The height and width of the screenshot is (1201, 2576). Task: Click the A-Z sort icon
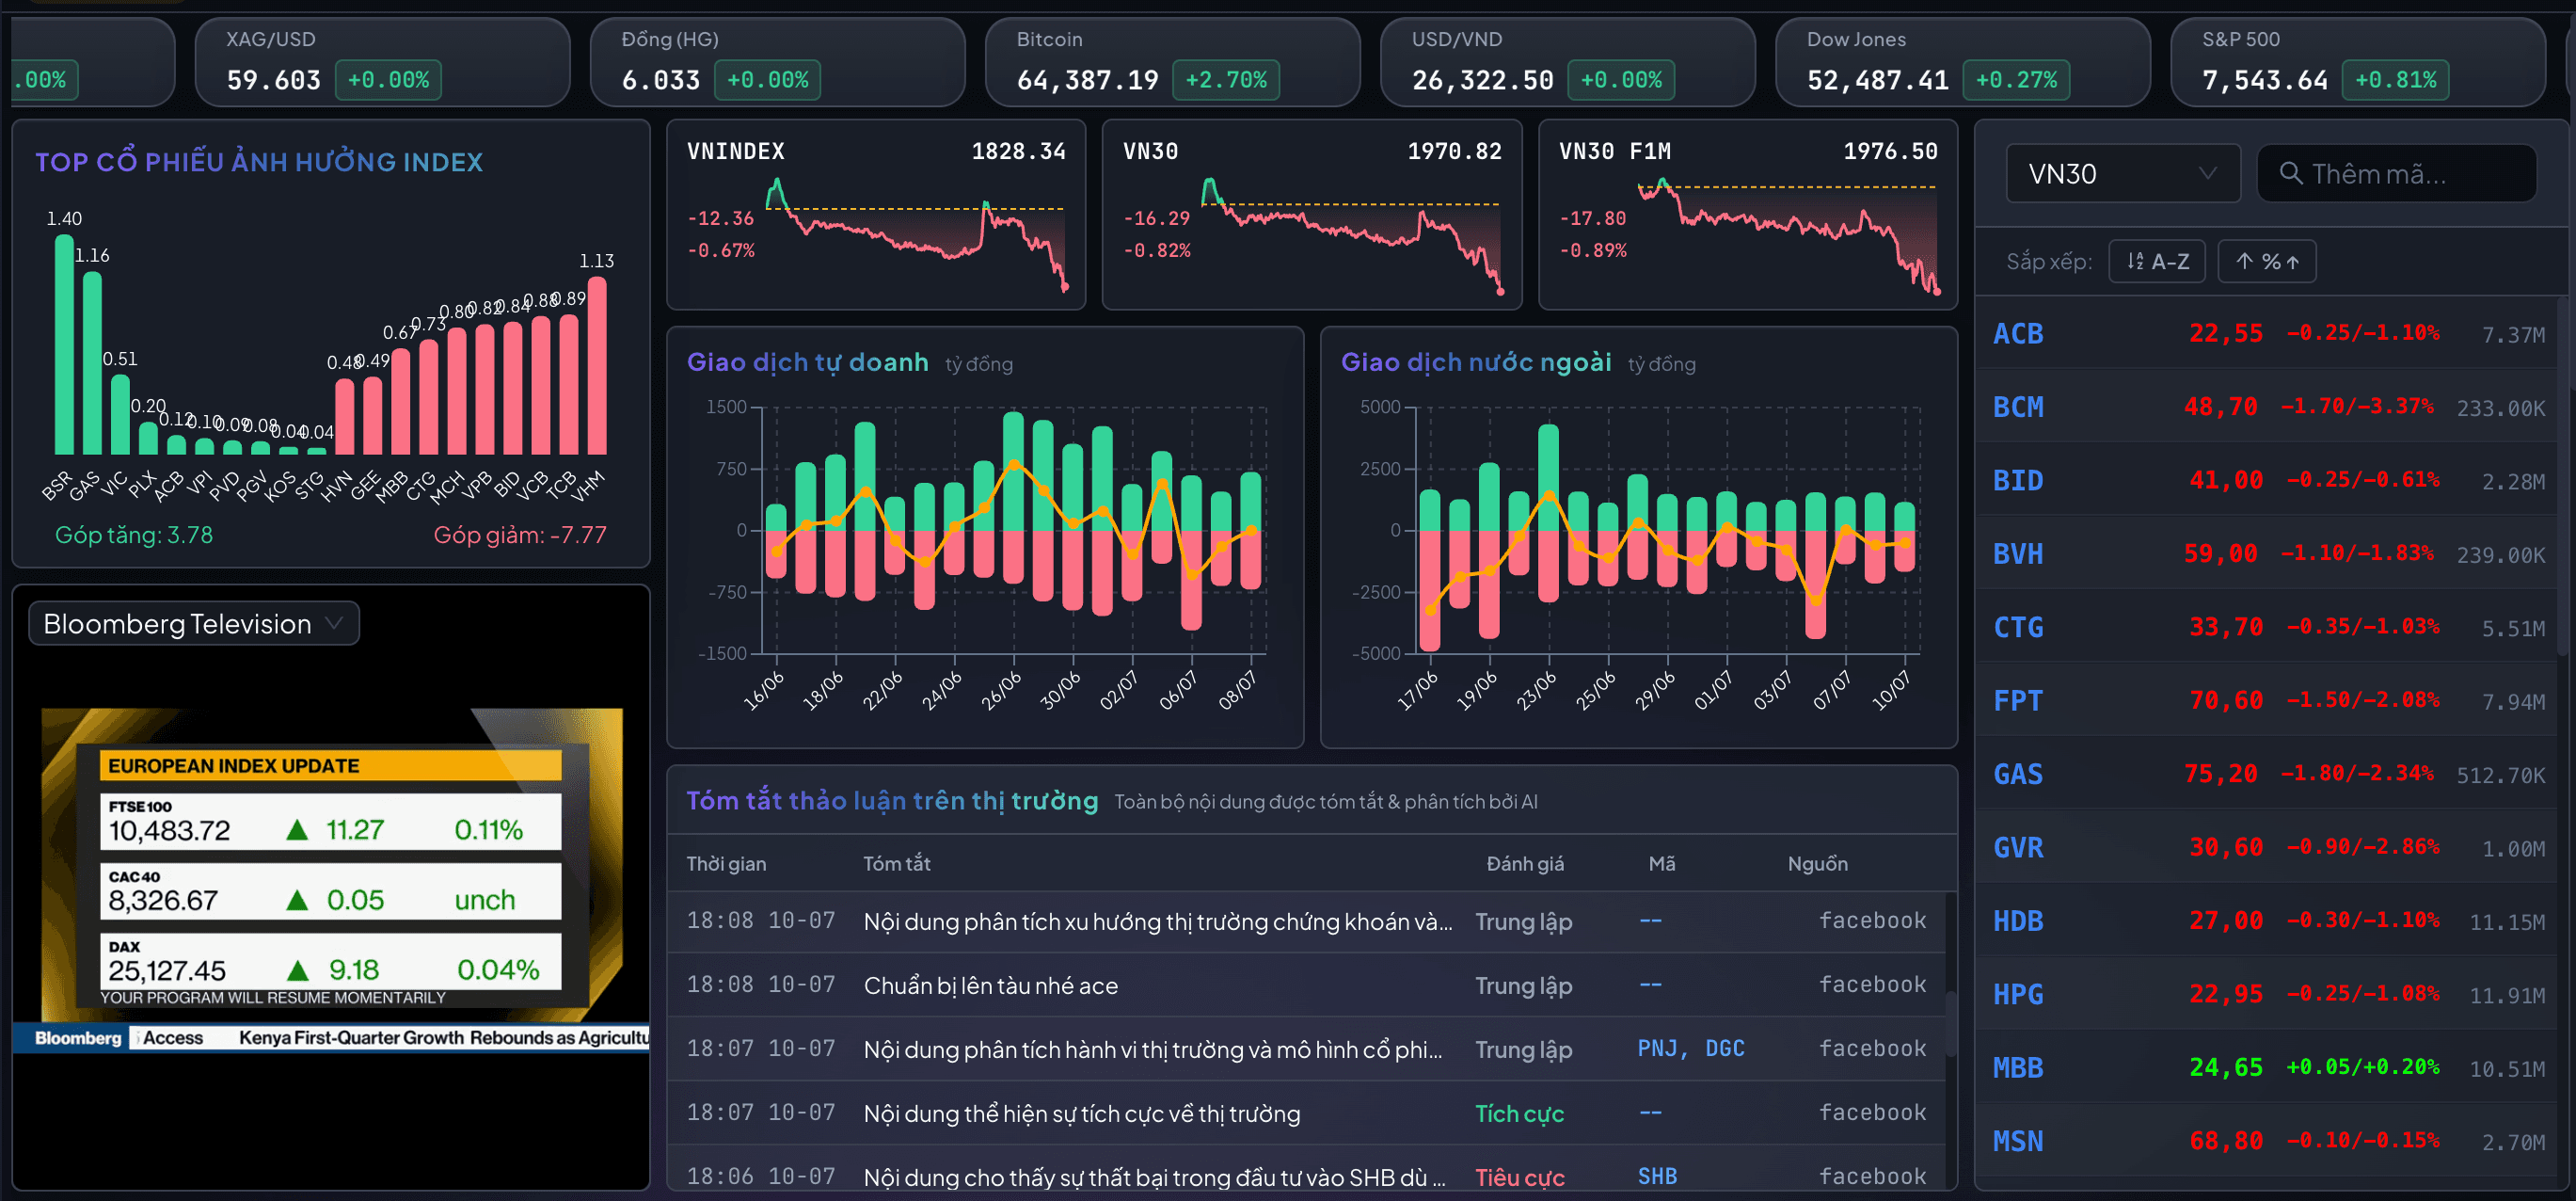point(2135,262)
